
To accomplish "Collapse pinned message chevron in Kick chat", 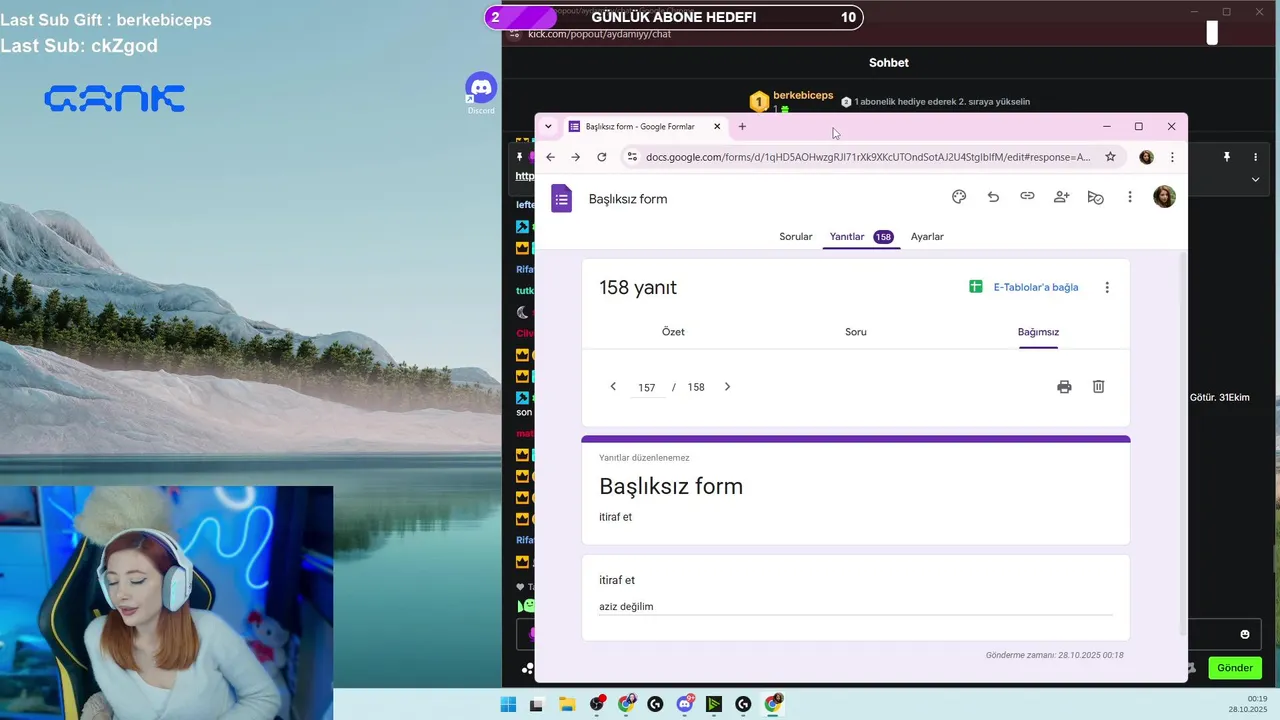I will pos(1255,179).
